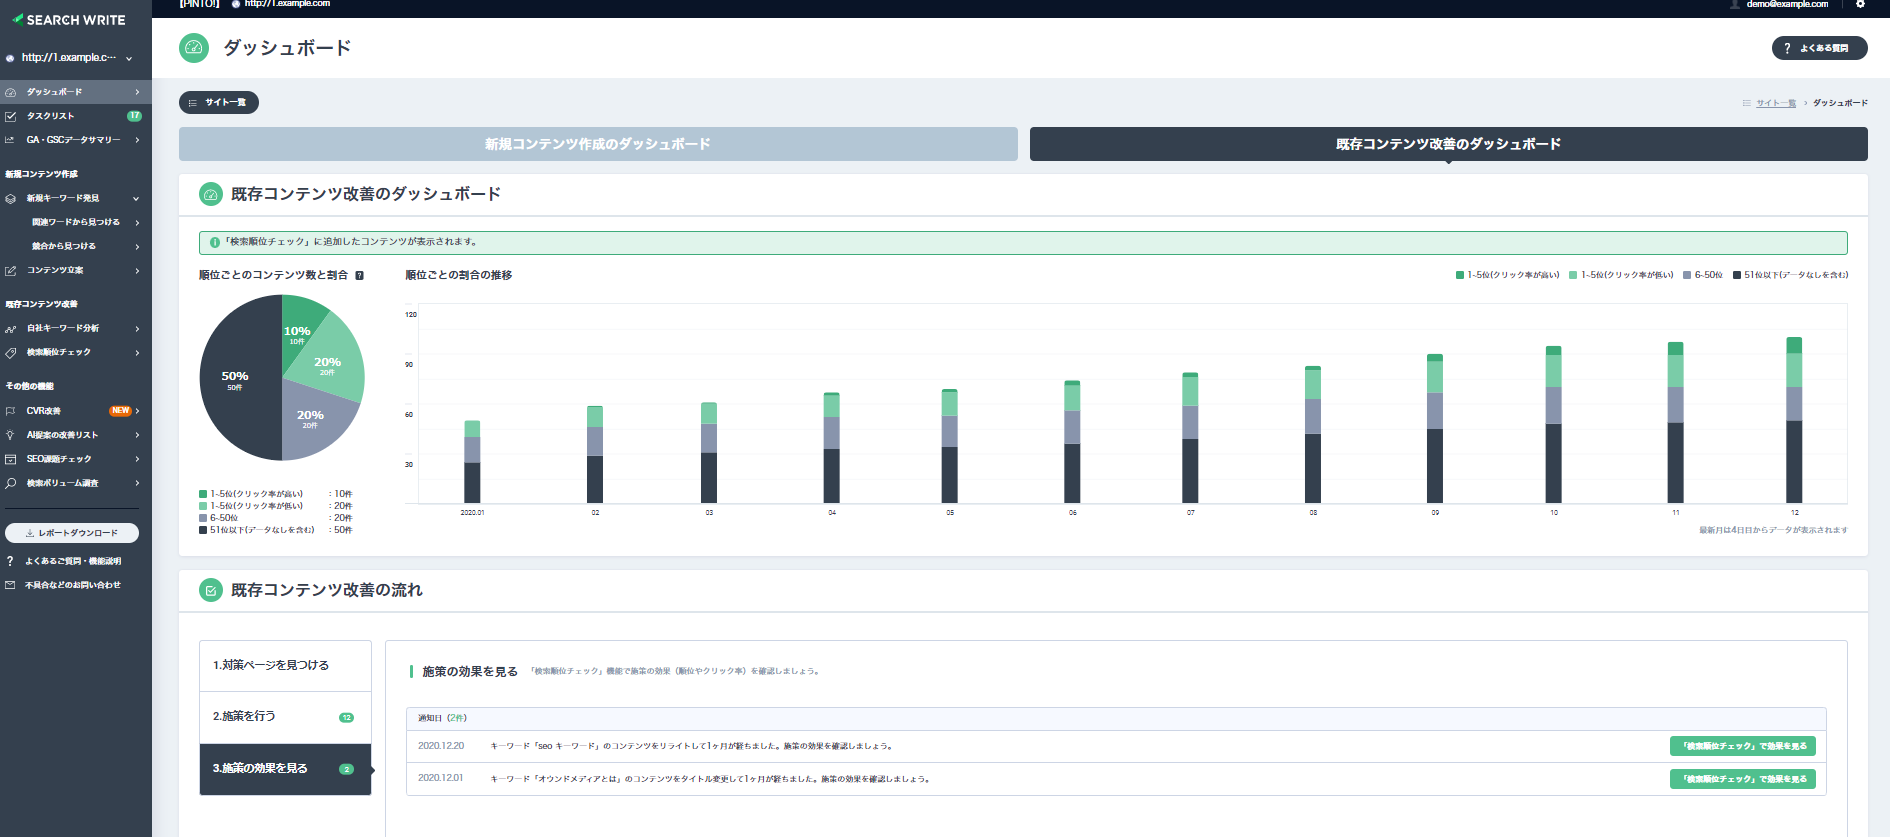Select the 2.施策を行う step tab
1890x837 pixels.
[285, 717]
